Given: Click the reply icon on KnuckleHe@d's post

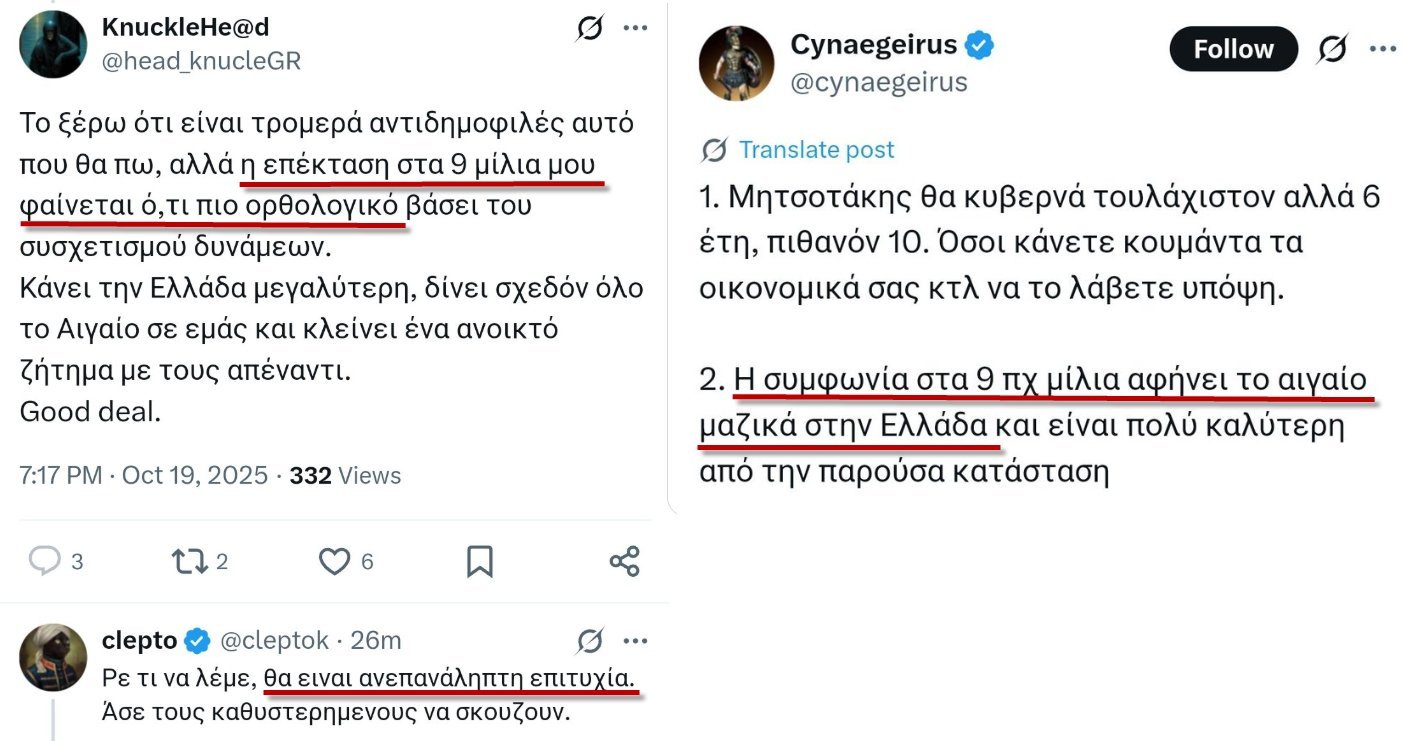Looking at the screenshot, I should pos(45,561).
